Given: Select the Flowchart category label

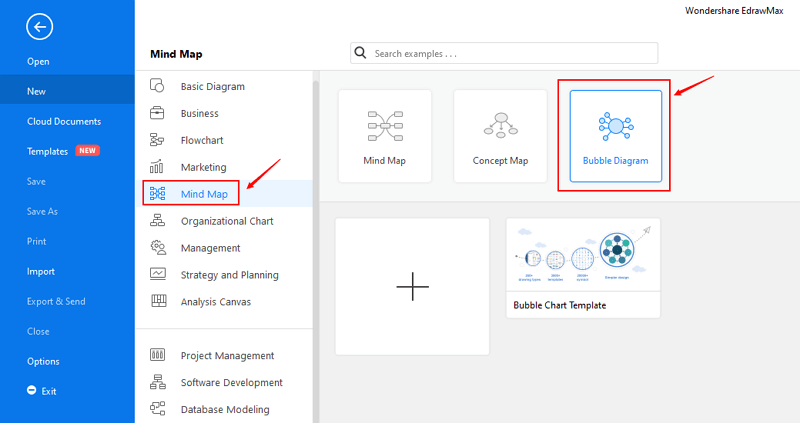Looking at the screenshot, I should 202,140.
